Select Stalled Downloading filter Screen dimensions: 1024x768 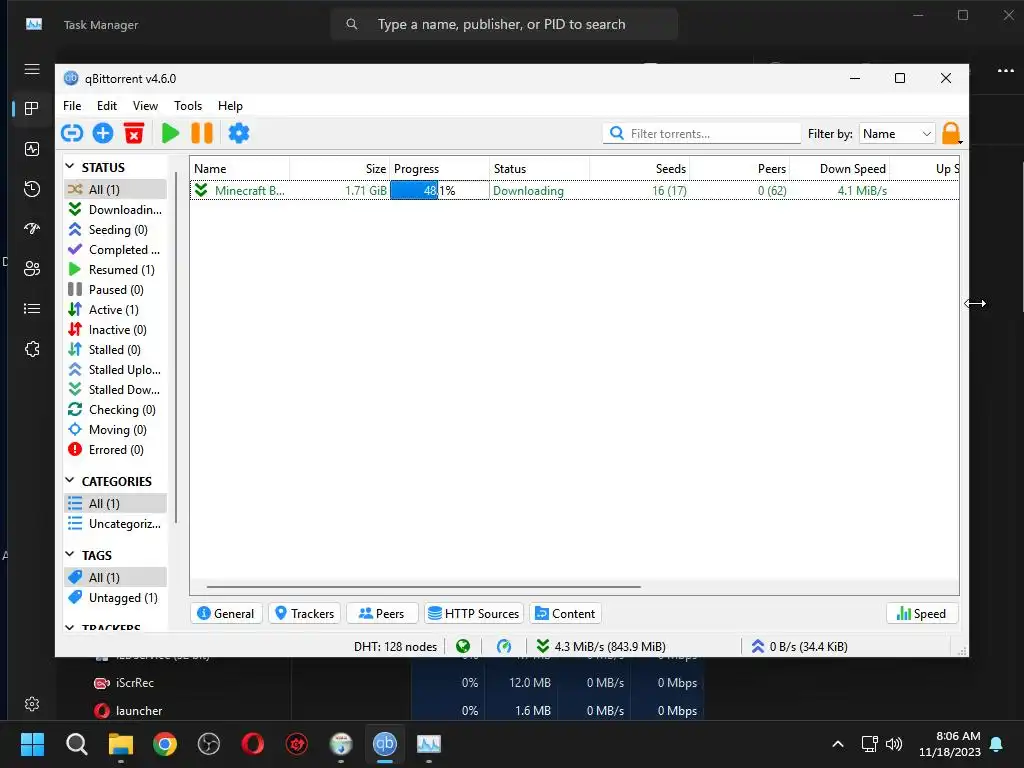click(x=116, y=390)
